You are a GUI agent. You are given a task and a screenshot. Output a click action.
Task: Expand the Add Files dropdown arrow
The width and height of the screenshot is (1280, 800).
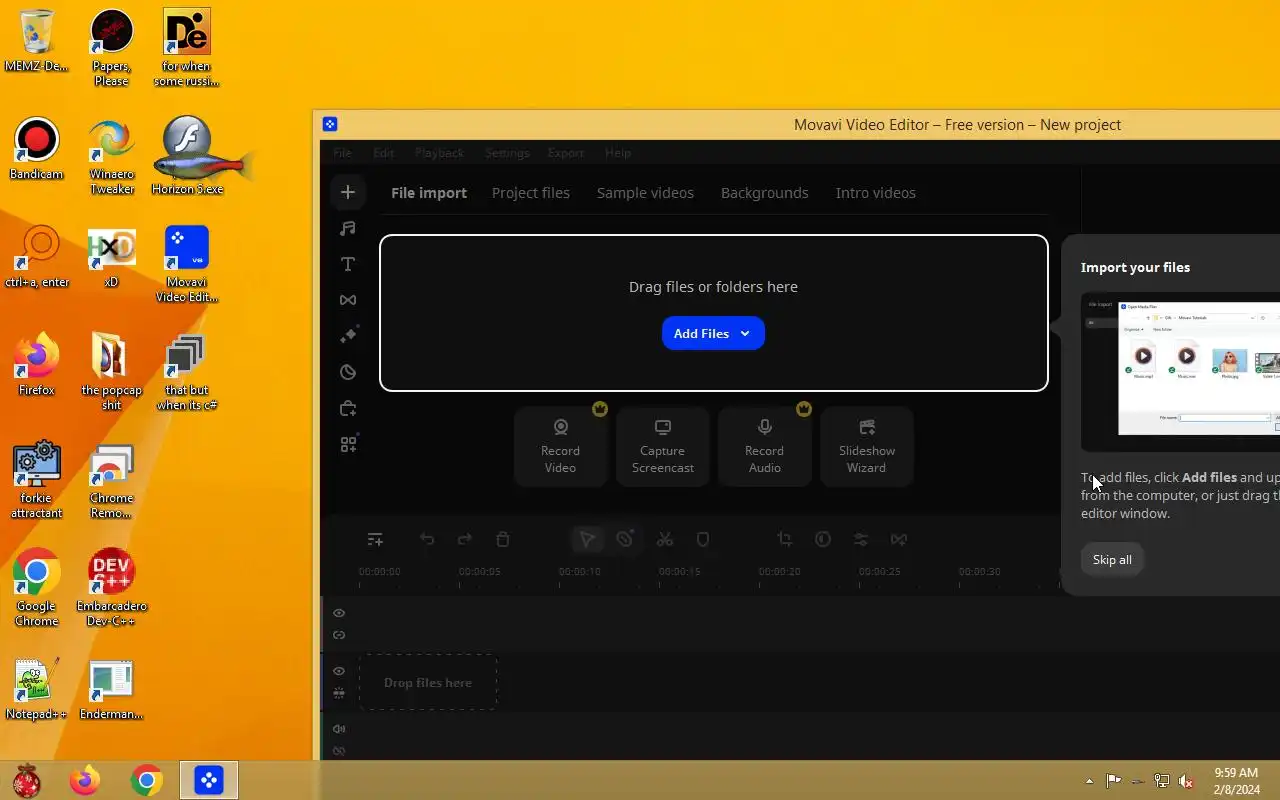tap(745, 334)
